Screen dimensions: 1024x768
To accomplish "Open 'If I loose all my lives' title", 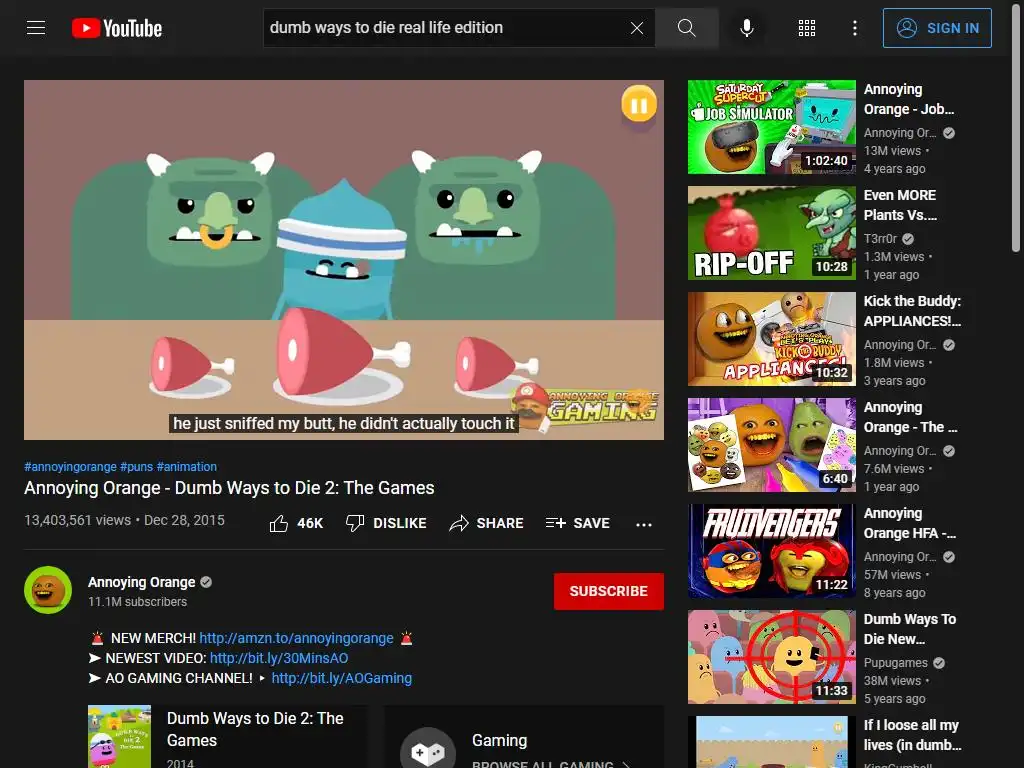I will point(912,735).
